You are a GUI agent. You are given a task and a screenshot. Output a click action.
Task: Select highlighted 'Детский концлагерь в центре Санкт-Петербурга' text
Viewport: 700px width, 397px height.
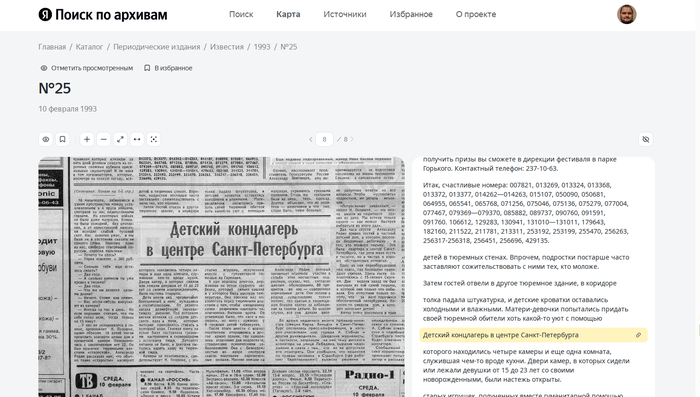point(500,335)
